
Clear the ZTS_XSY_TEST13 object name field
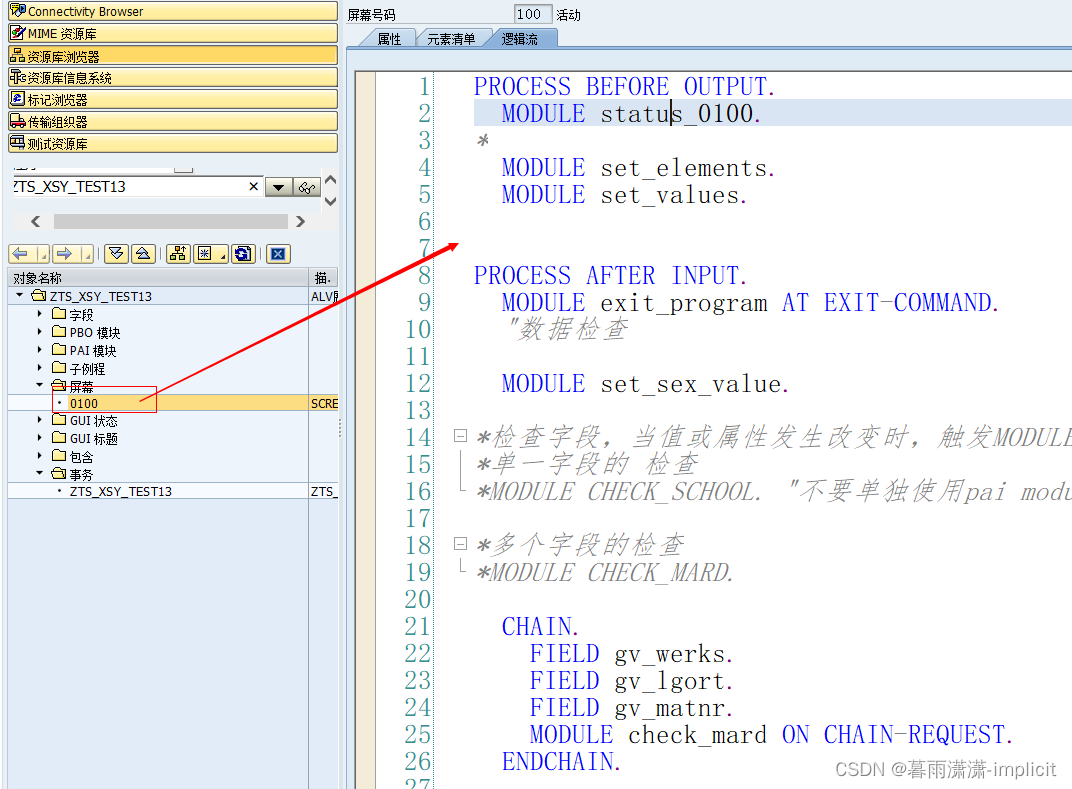pyautogui.click(x=254, y=187)
